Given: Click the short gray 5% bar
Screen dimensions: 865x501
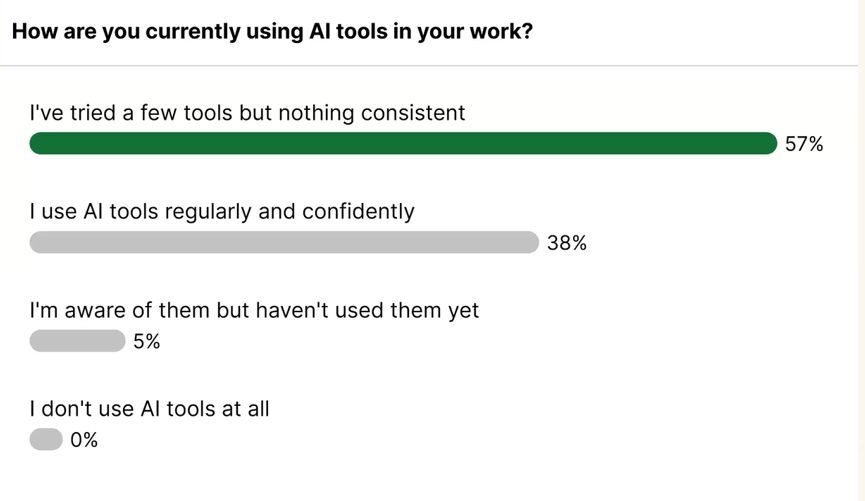Looking at the screenshot, I should click(77, 341).
